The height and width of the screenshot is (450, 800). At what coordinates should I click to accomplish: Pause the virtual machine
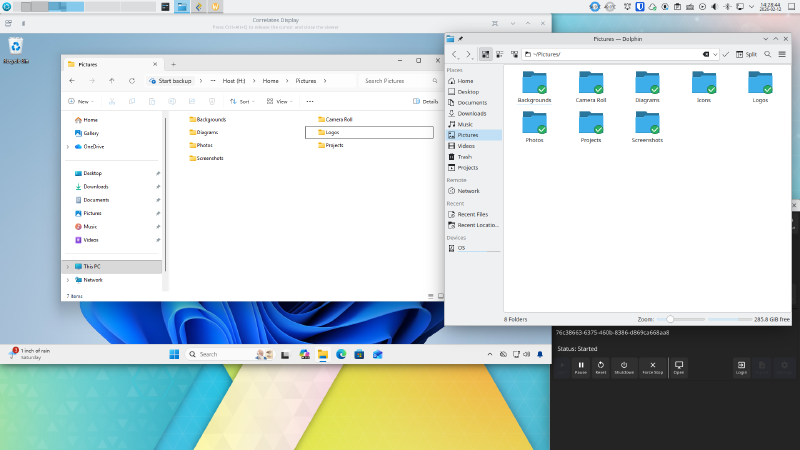[581, 367]
